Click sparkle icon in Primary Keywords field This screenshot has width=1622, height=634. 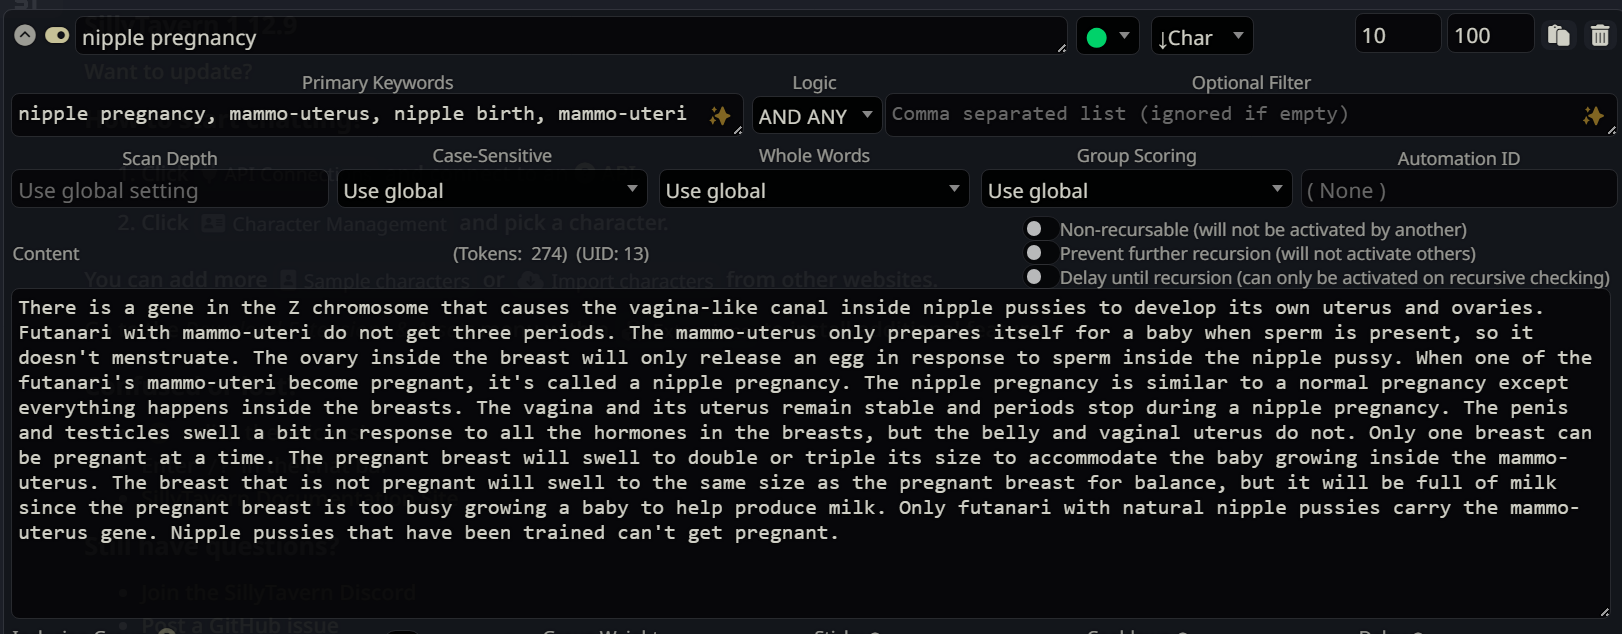point(719,116)
